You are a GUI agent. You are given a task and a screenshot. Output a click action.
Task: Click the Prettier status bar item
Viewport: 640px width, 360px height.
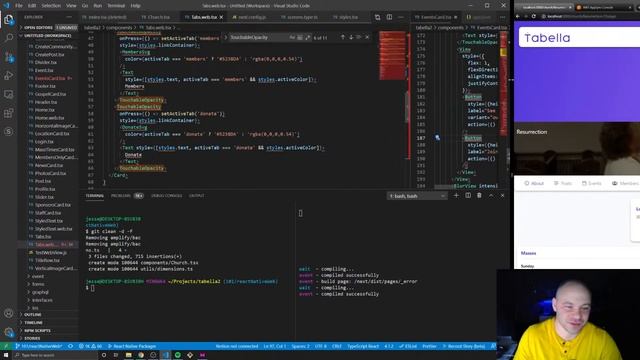coord(429,346)
